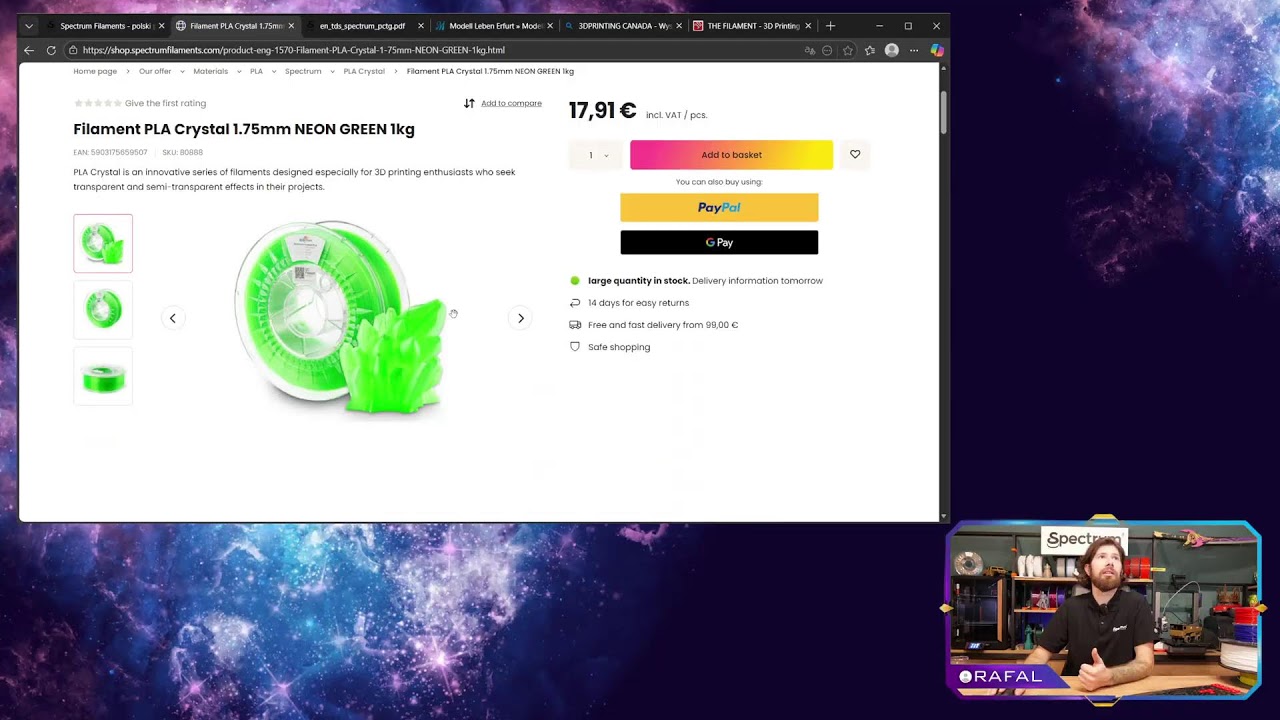Click Give the first rating stars
The height and width of the screenshot is (720, 1280).
[x=98, y=103]
